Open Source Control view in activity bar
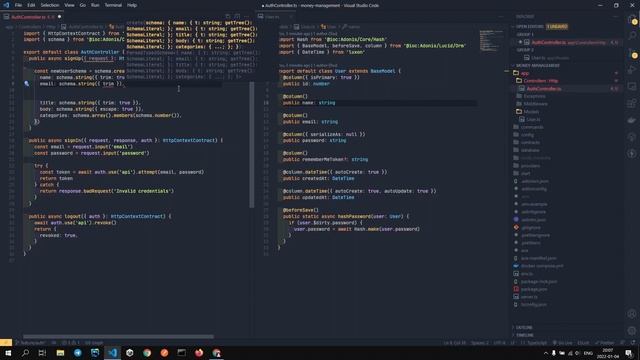 (632, 53)
